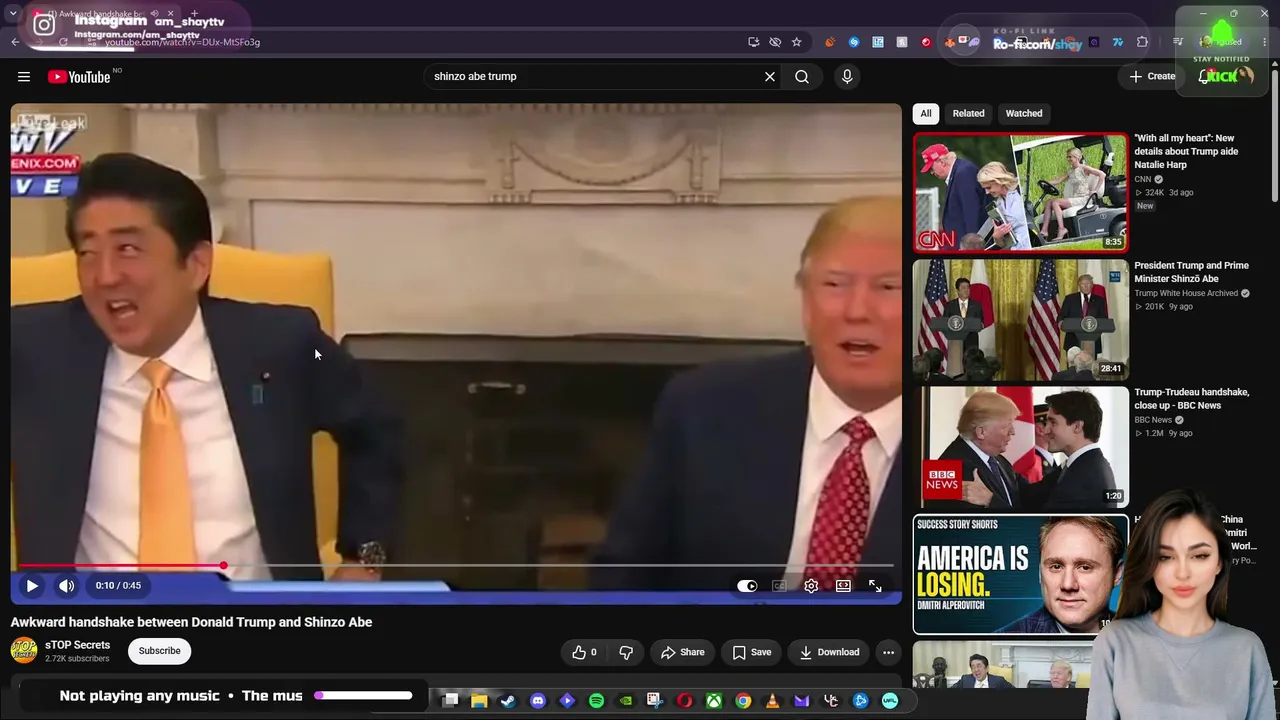The image size is (1280, 720).
Task: Seek on the video progress bar
Action: point(456,566)
